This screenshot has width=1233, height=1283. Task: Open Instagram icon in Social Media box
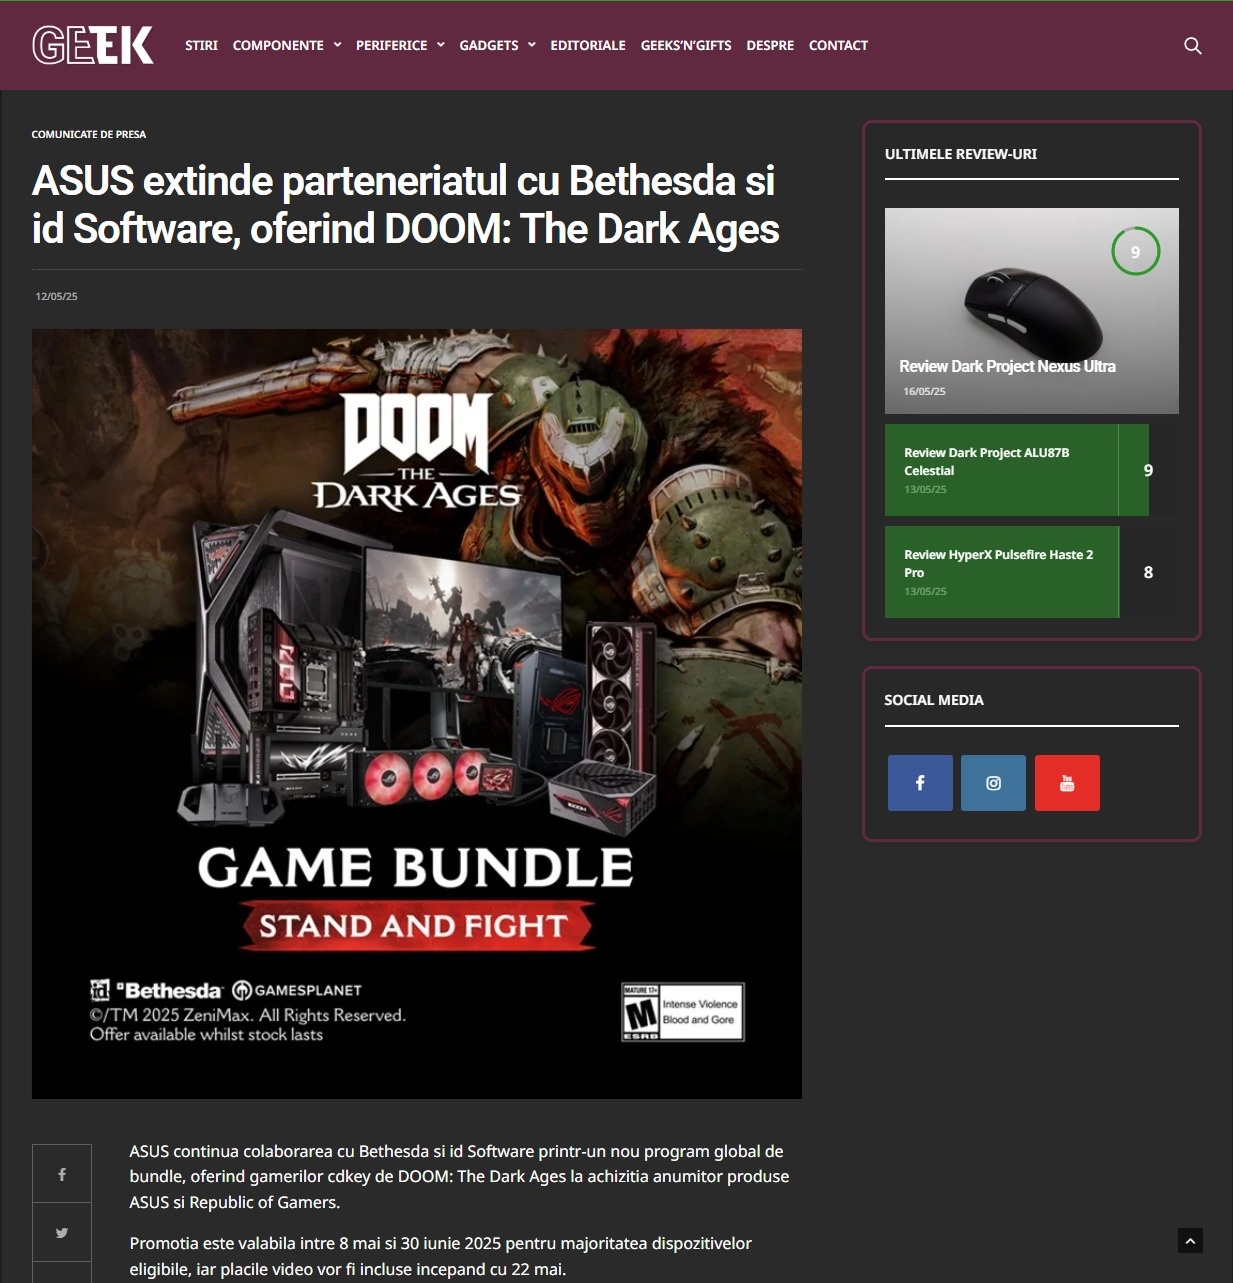pyautogui.click(x=993, y=783)
